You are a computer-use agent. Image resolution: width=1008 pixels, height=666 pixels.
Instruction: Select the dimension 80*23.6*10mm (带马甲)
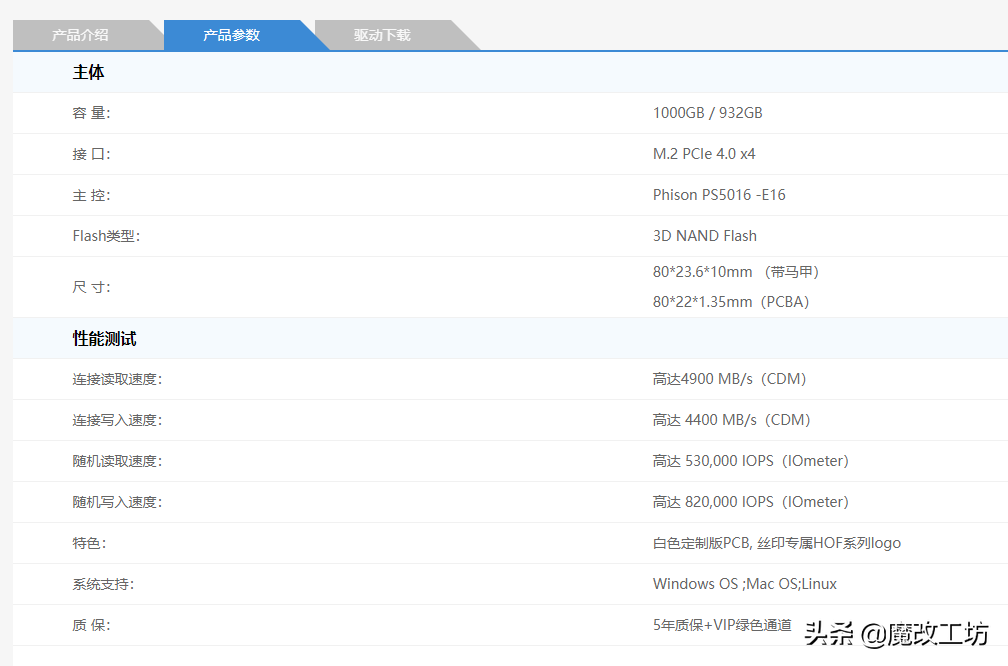point(736,272)
